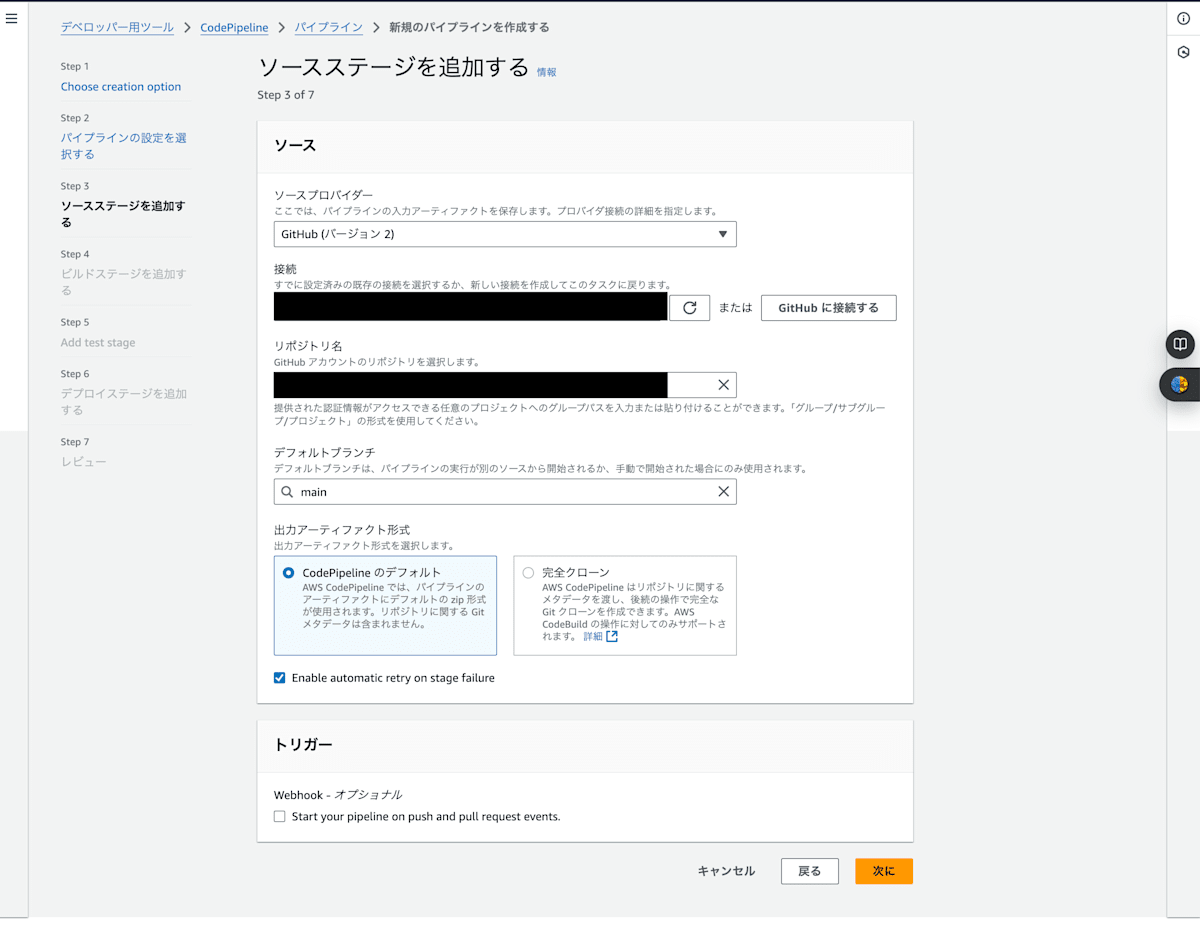Clear the repository name field
The width and height of the screenshot is (1200, 941).
click(724, 385)
